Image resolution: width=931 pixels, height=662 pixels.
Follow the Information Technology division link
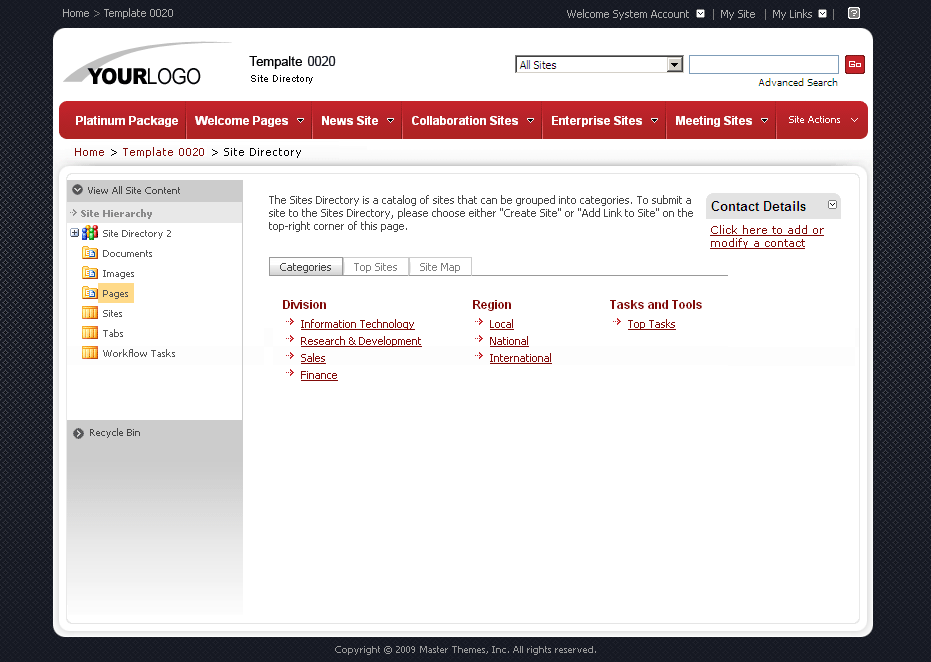pos(357,323)
